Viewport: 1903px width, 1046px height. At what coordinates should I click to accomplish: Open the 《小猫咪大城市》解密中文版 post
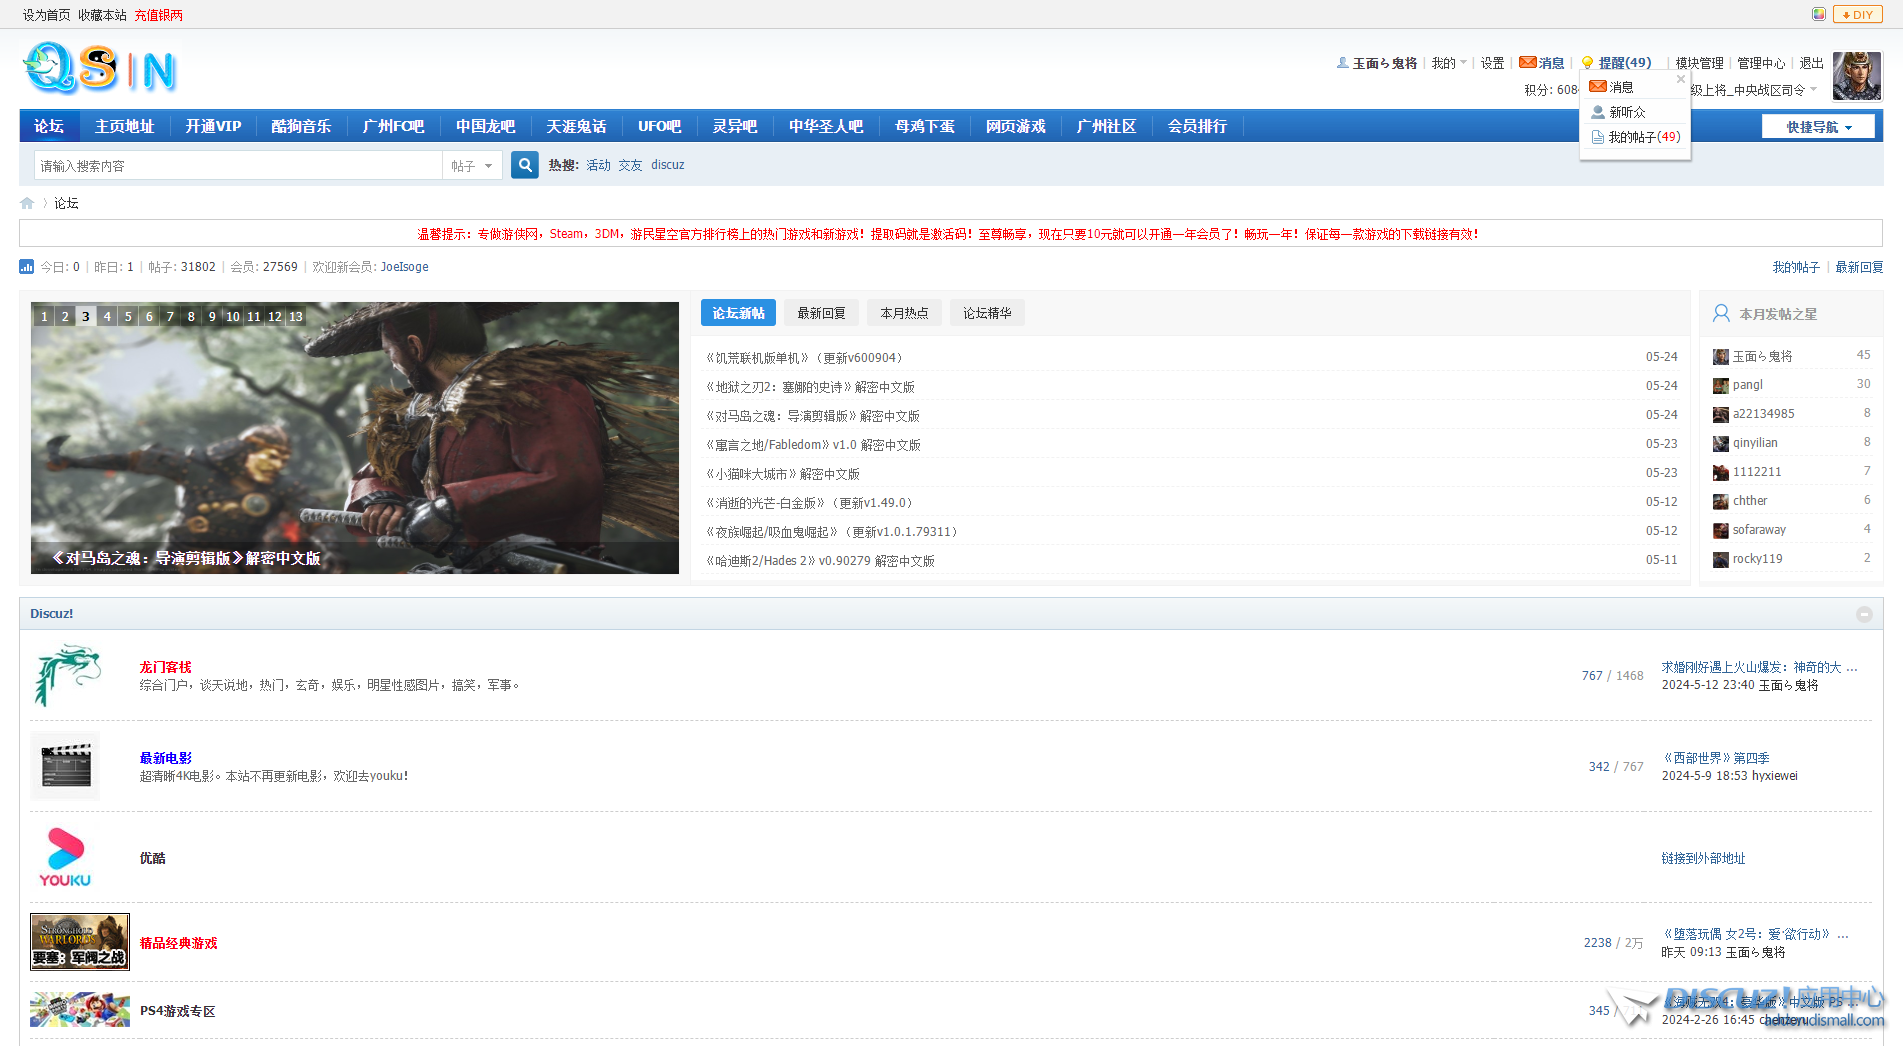click(783, 474)
